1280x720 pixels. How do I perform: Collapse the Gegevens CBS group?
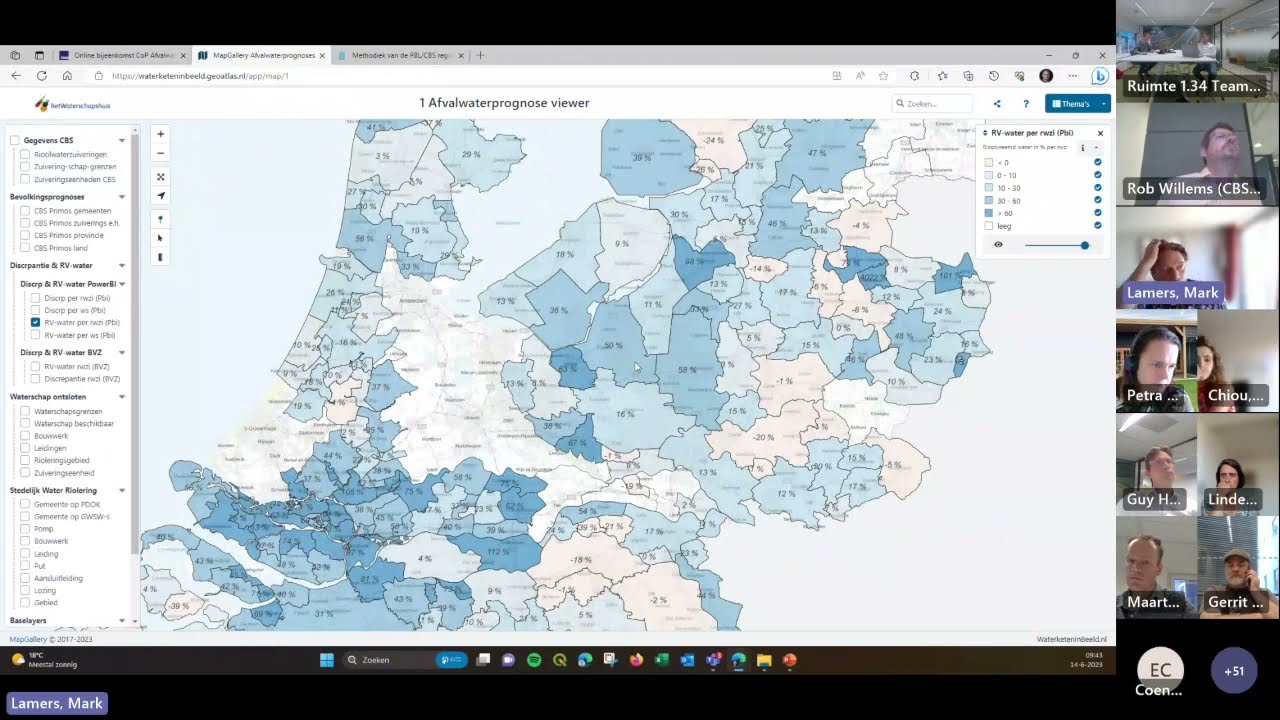(x=122, y=141)
